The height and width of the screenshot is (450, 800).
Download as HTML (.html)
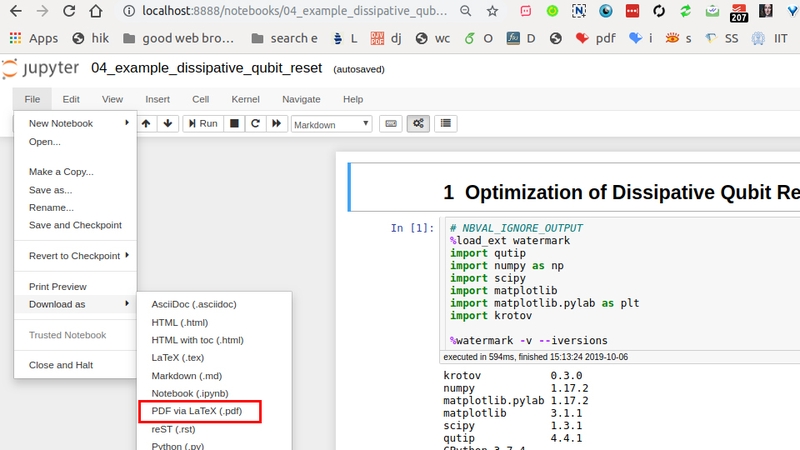(x=214, y=322)
